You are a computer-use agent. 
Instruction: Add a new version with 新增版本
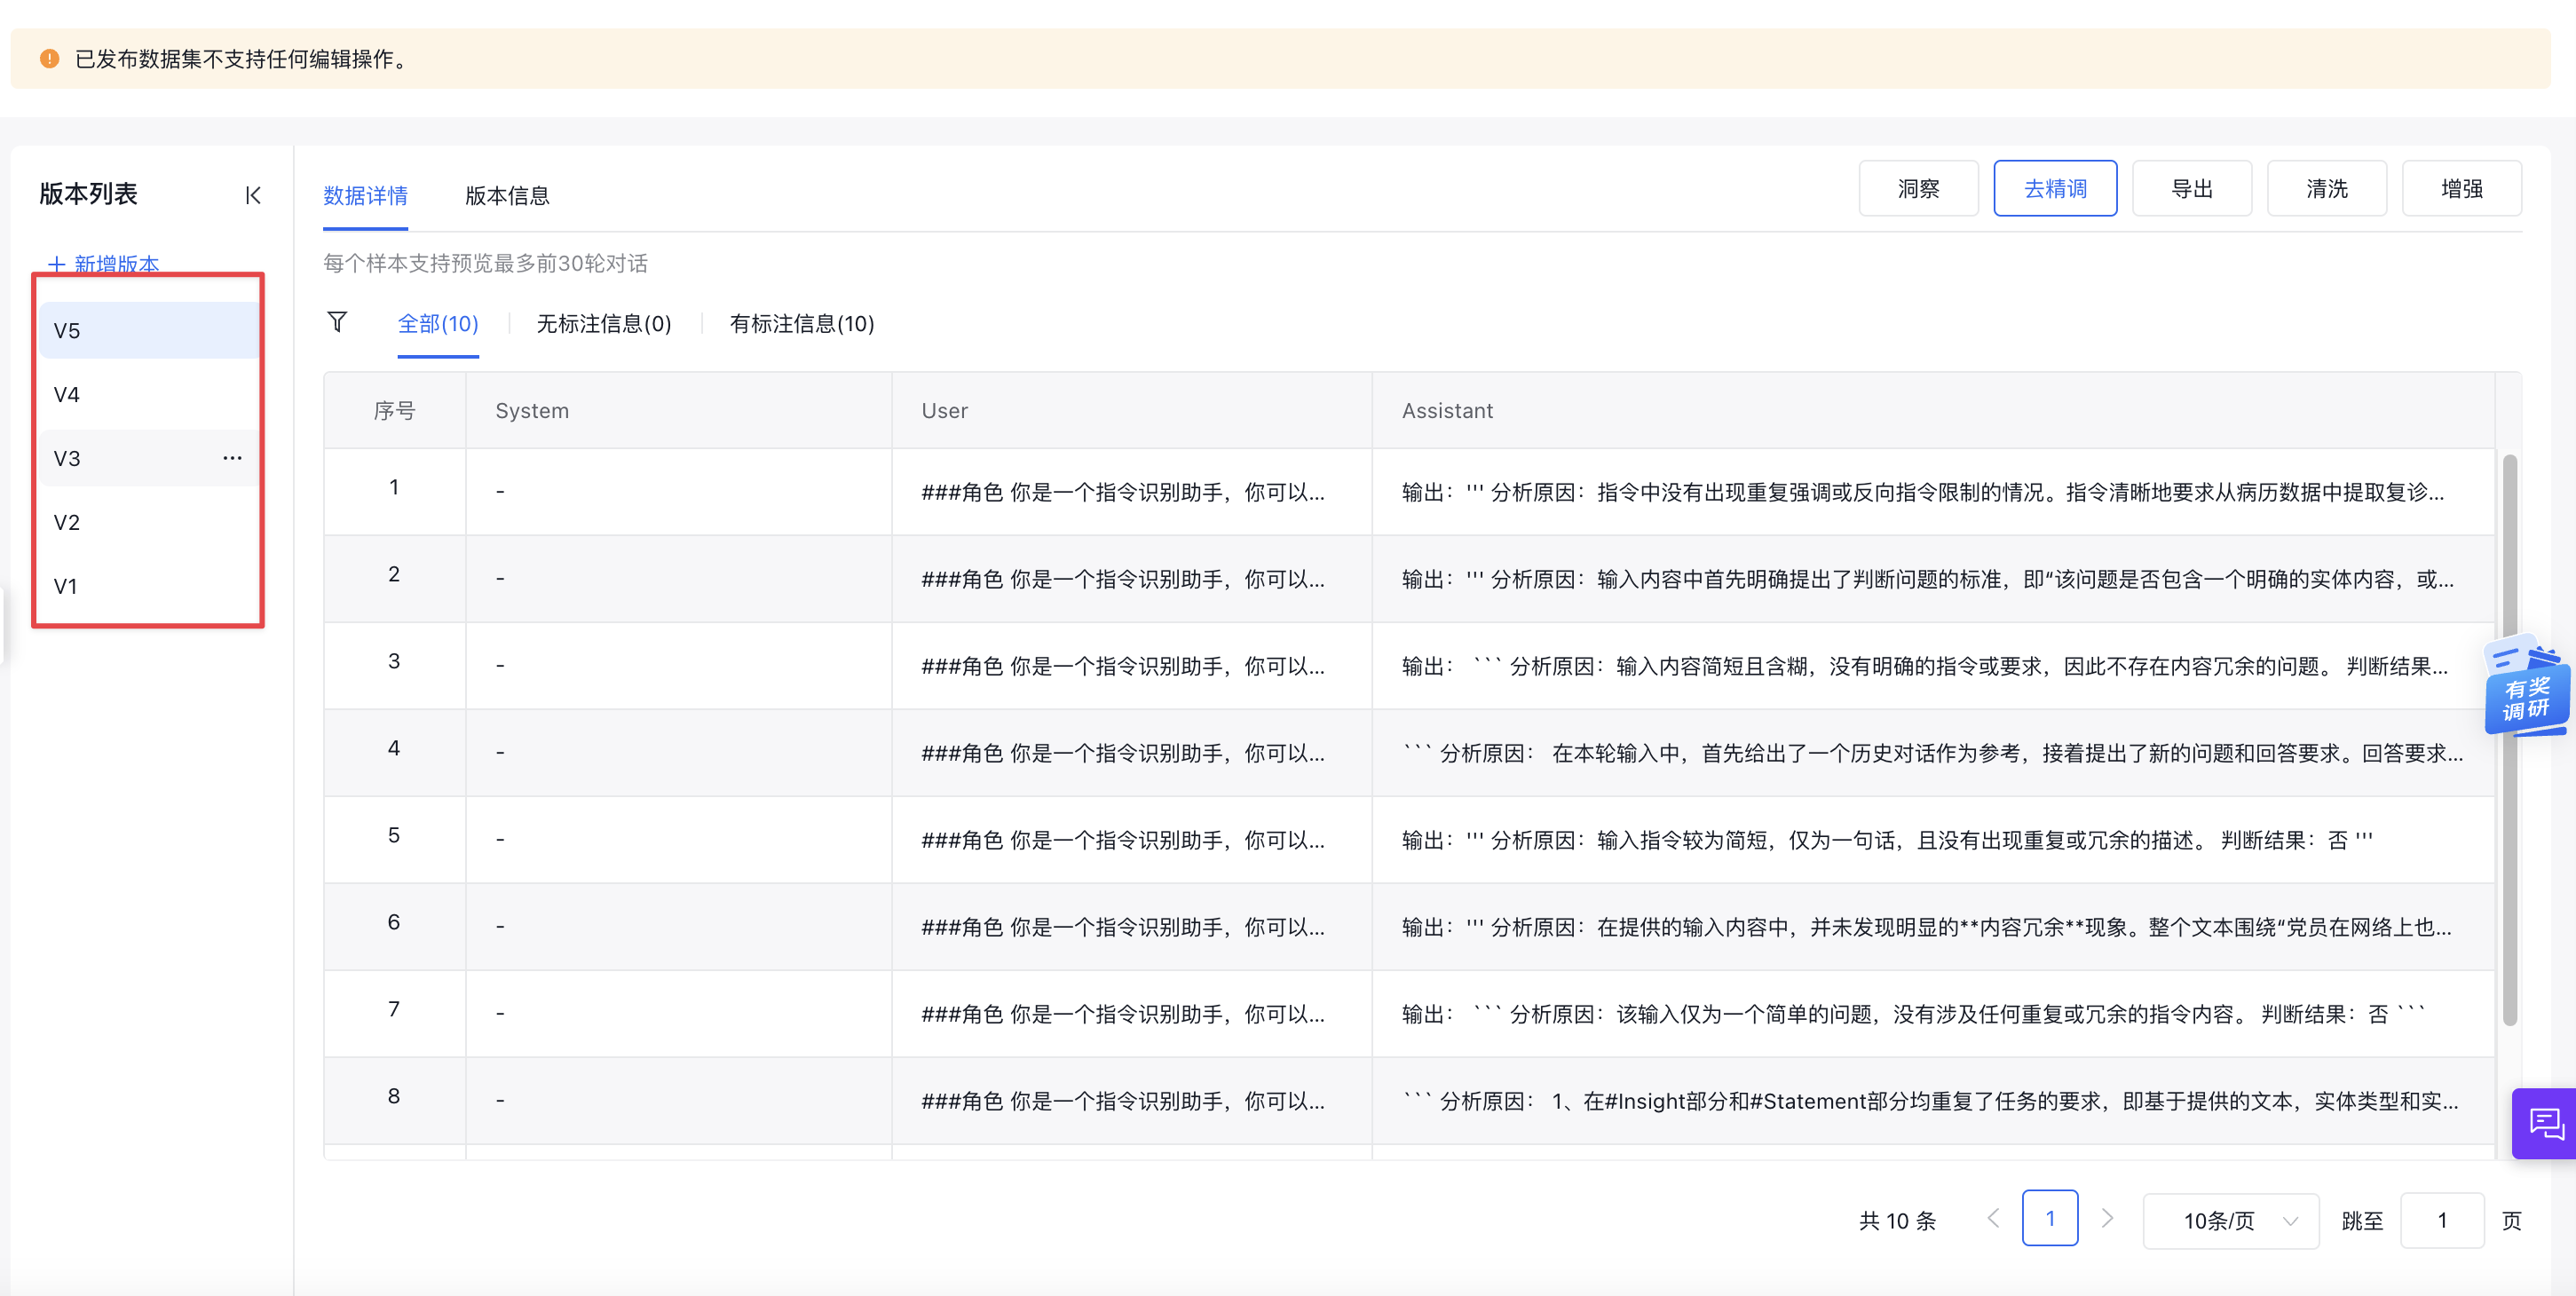[103, 263]
